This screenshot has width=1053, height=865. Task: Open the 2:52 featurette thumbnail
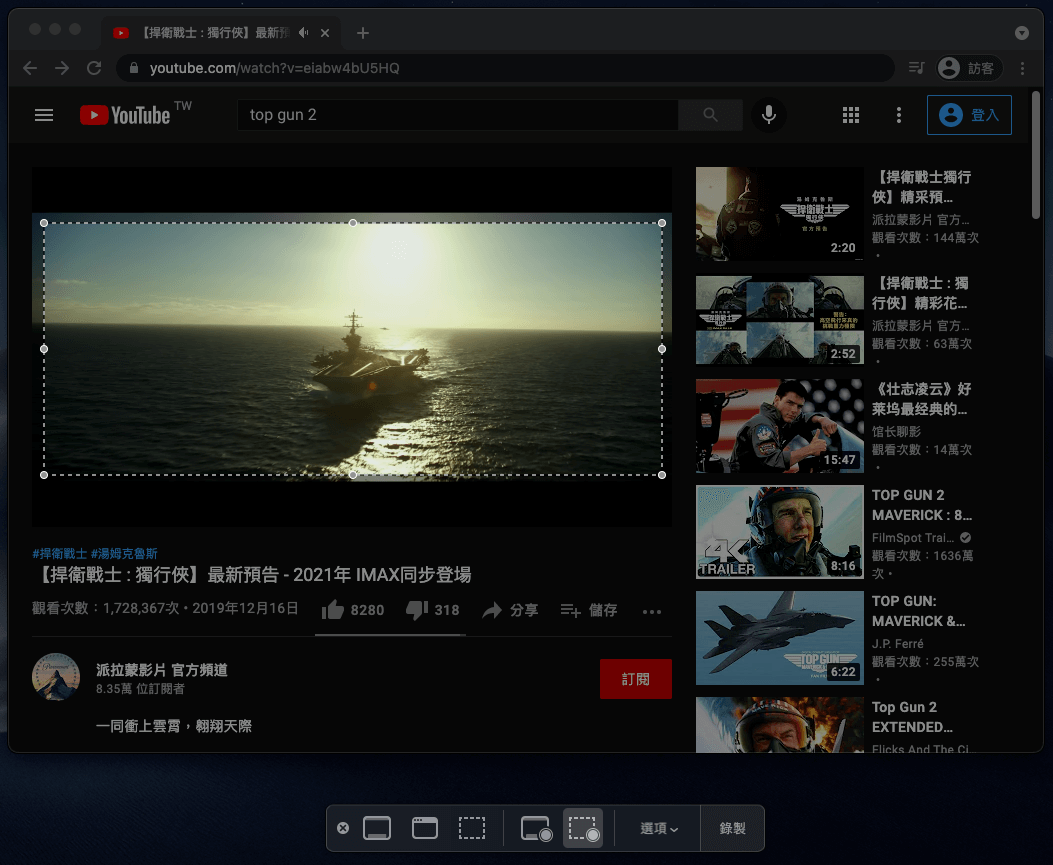point(780,320)
